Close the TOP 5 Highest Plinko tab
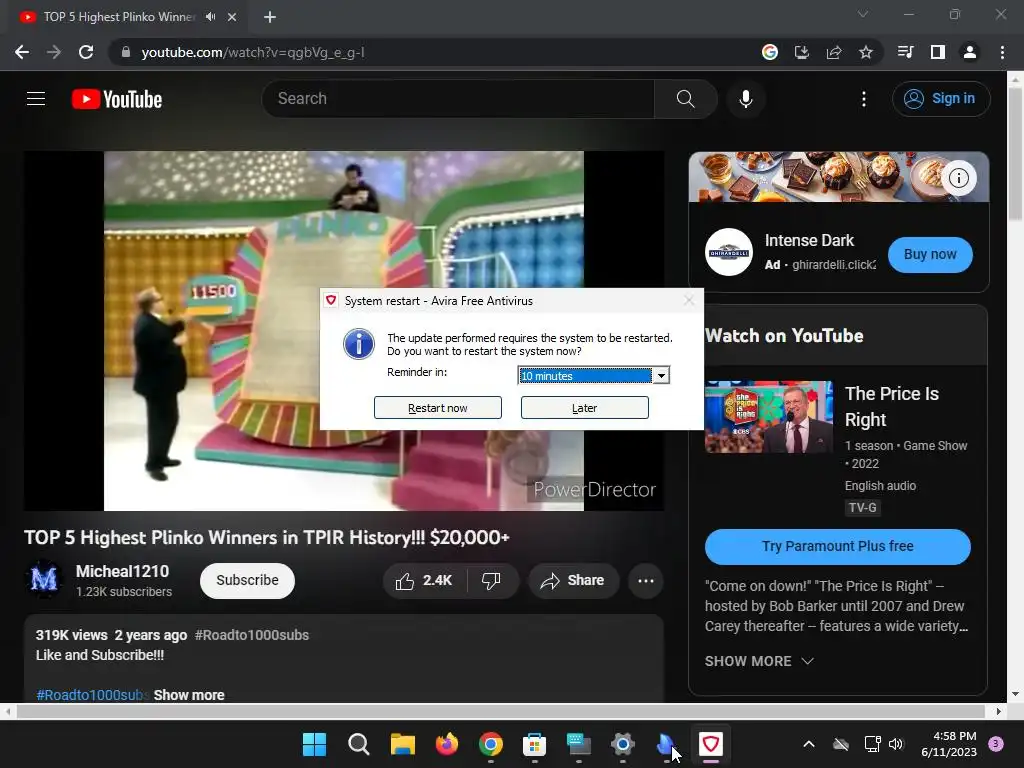1024x768 pixels. click(x=232, y=17)
